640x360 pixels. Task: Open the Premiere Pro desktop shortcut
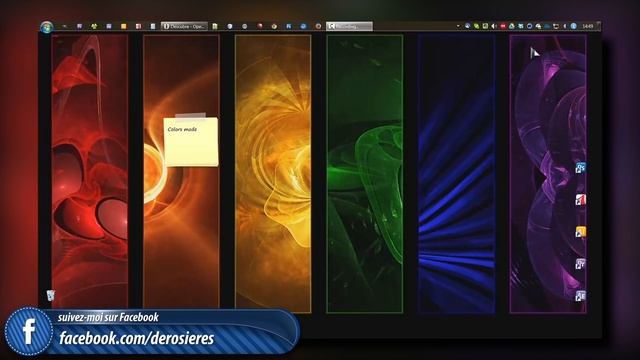580,264
